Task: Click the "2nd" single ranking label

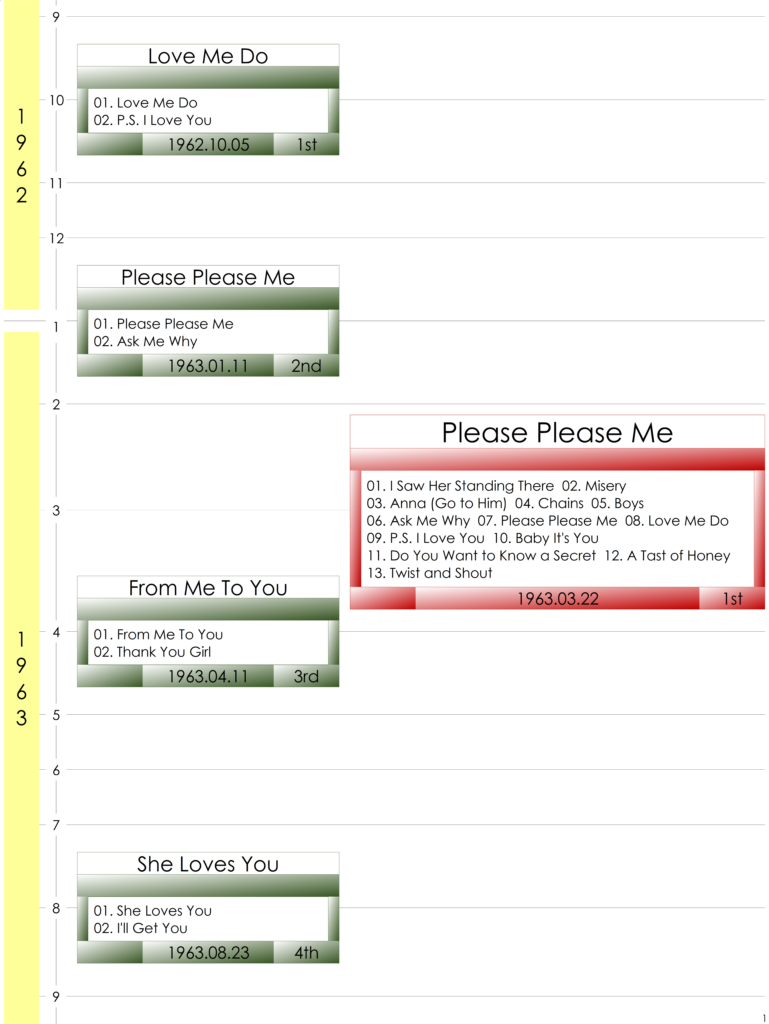Action: (306, 366)
